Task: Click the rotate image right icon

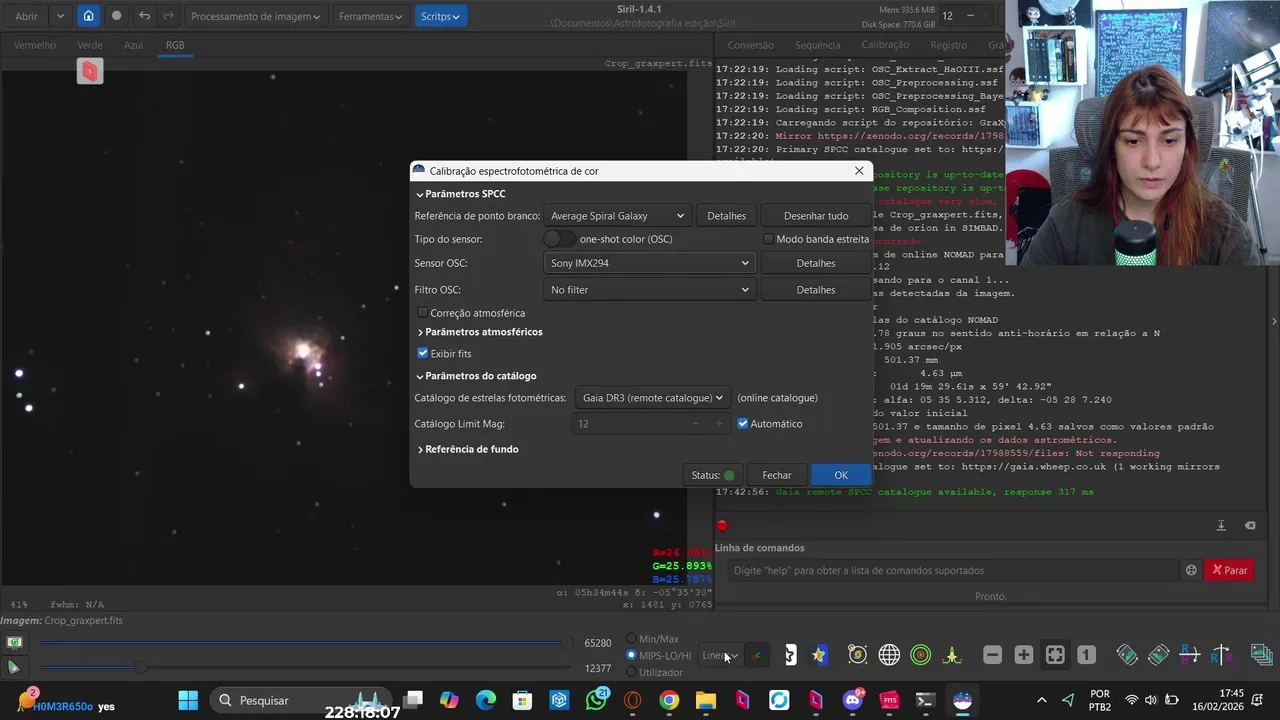Action: click(x=1158, y=655)
